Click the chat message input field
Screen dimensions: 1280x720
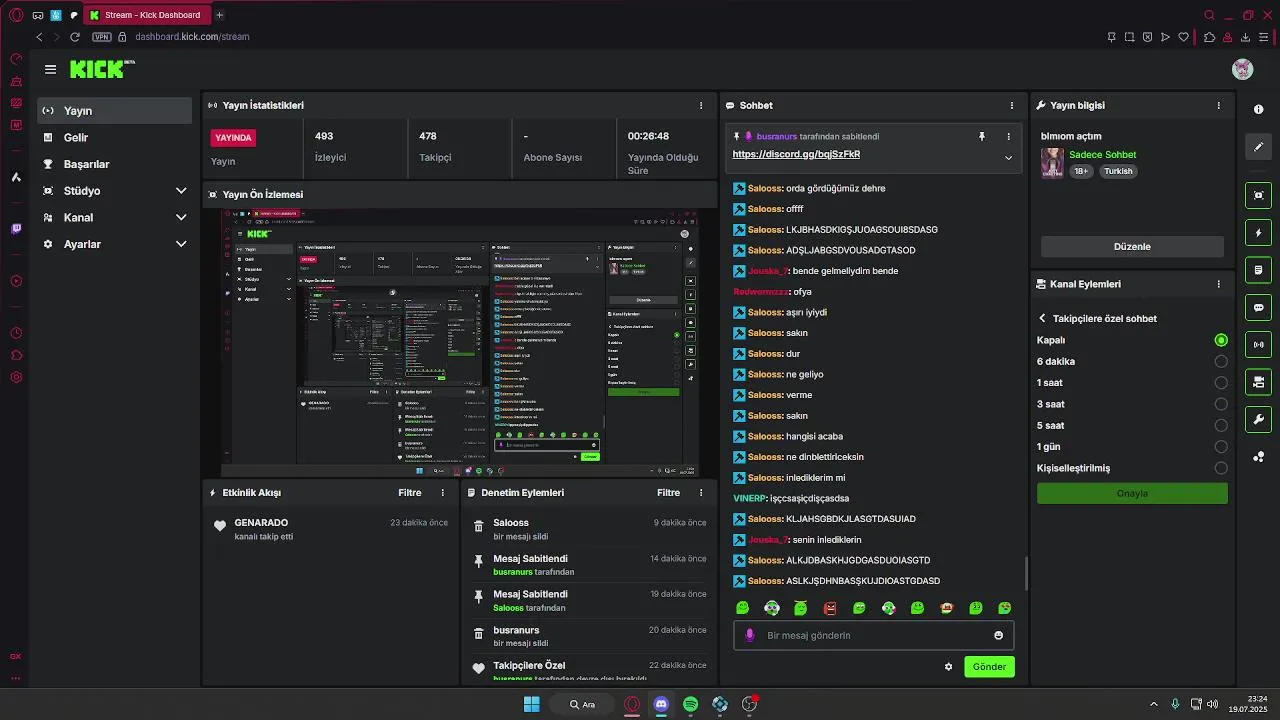(874, 635)
